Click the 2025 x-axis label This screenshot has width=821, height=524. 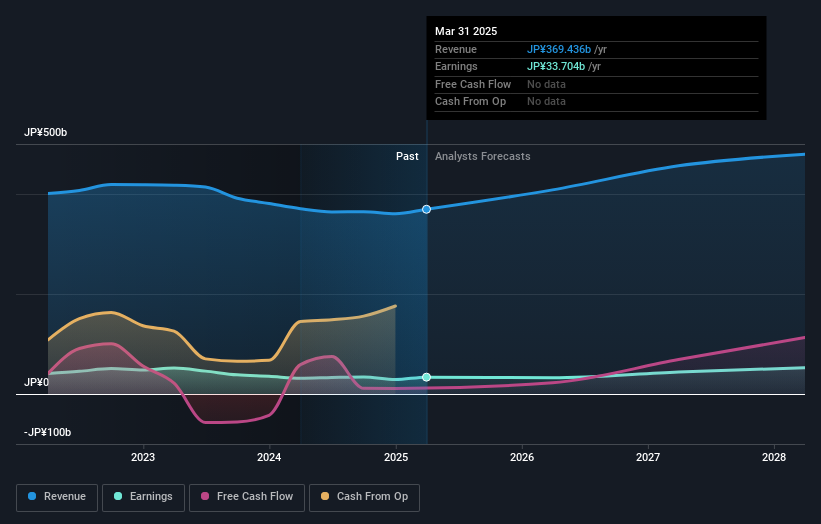(396, 458)
